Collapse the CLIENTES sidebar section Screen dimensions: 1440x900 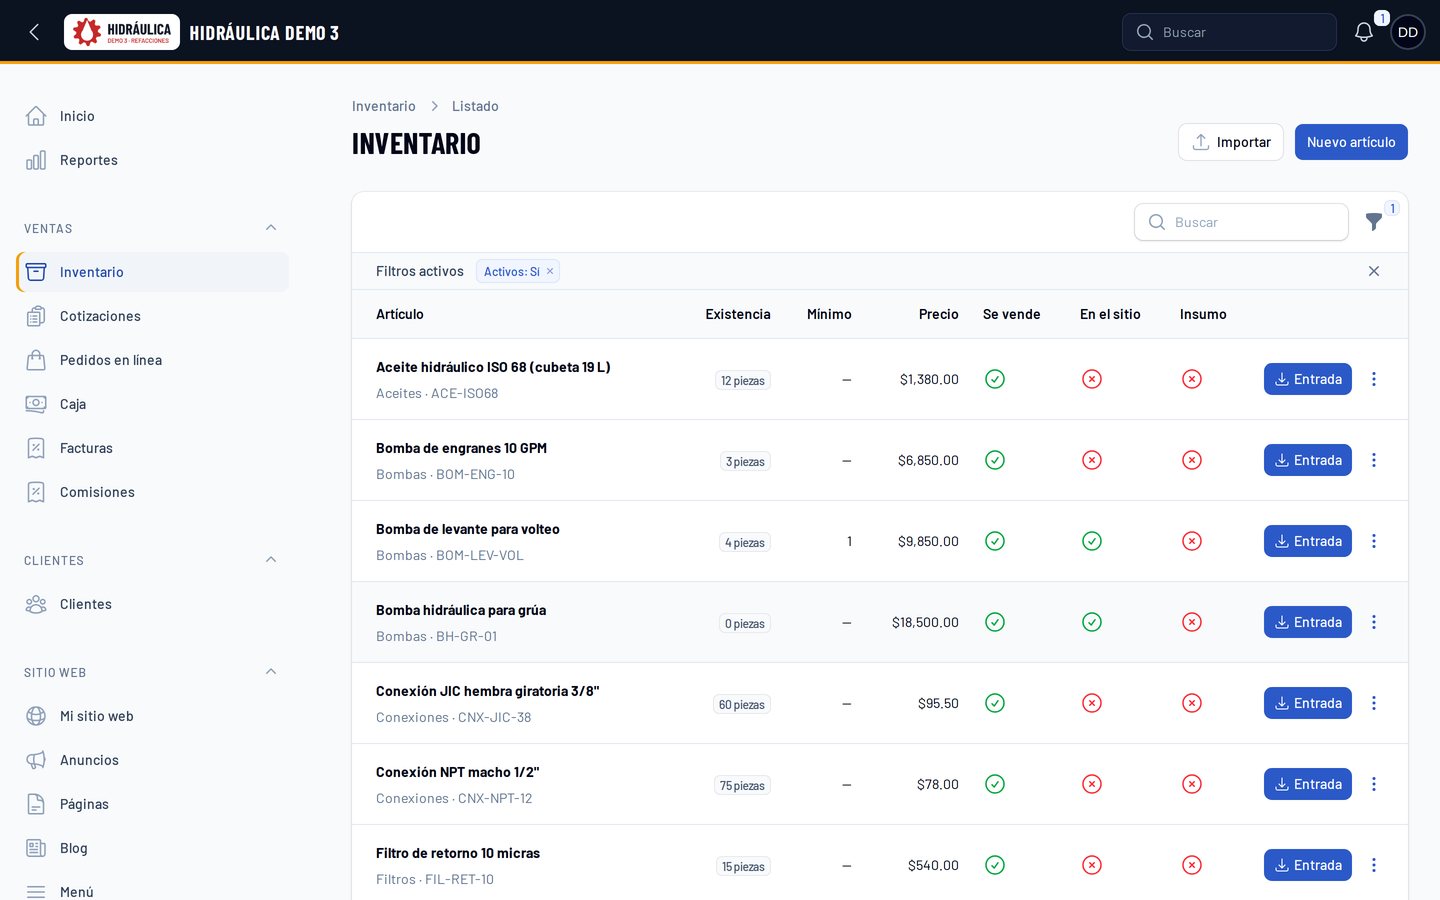coord(271,560)
